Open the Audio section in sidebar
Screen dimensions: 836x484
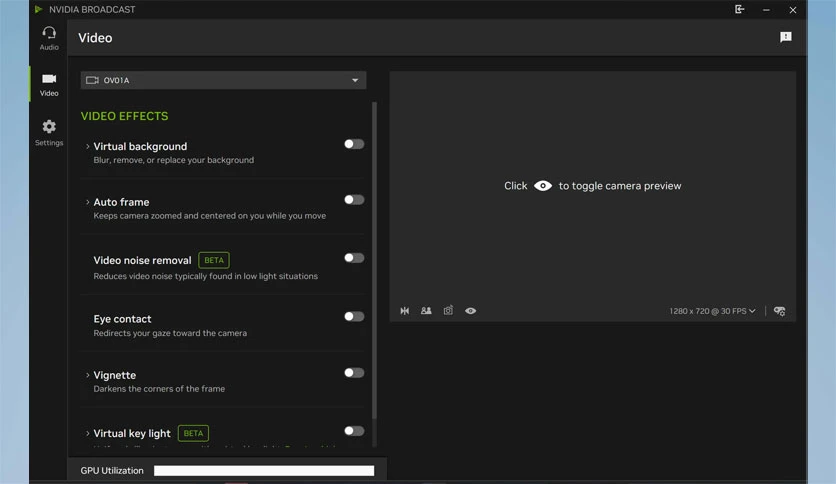(x=49, y=38)
